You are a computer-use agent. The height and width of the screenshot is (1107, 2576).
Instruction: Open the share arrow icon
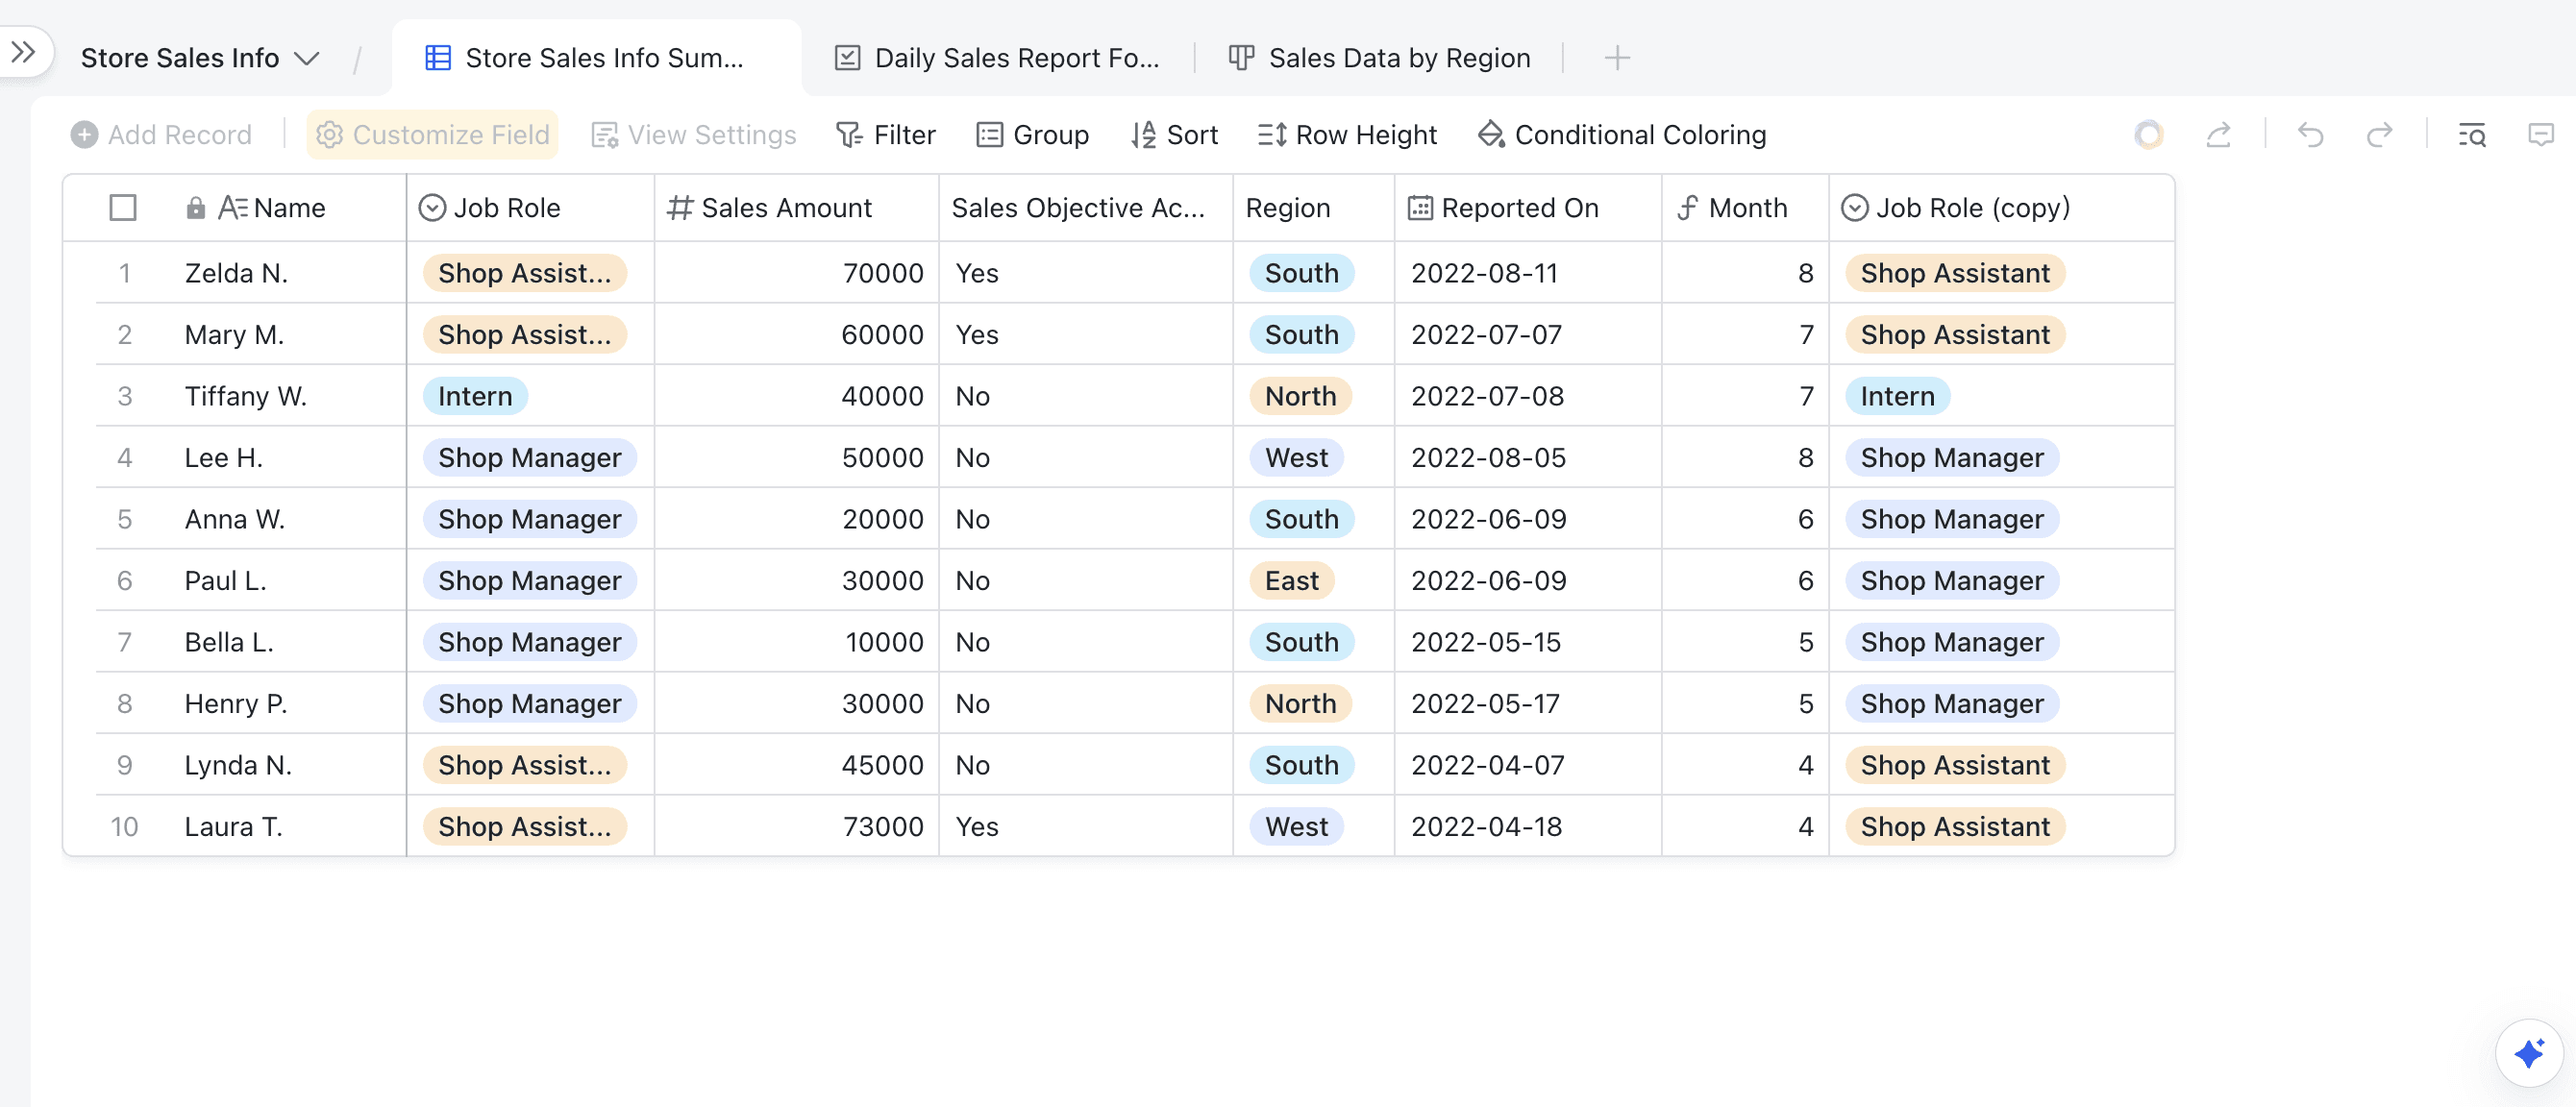click(2218, 134)
